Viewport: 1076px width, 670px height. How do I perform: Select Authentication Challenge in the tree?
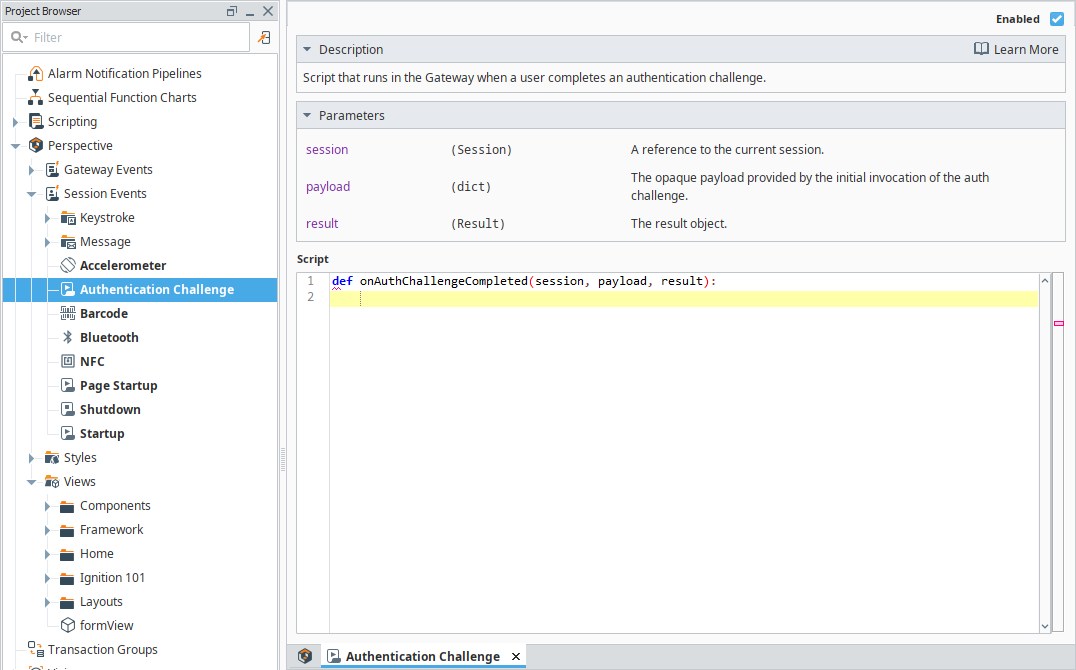tap(140, 290)
